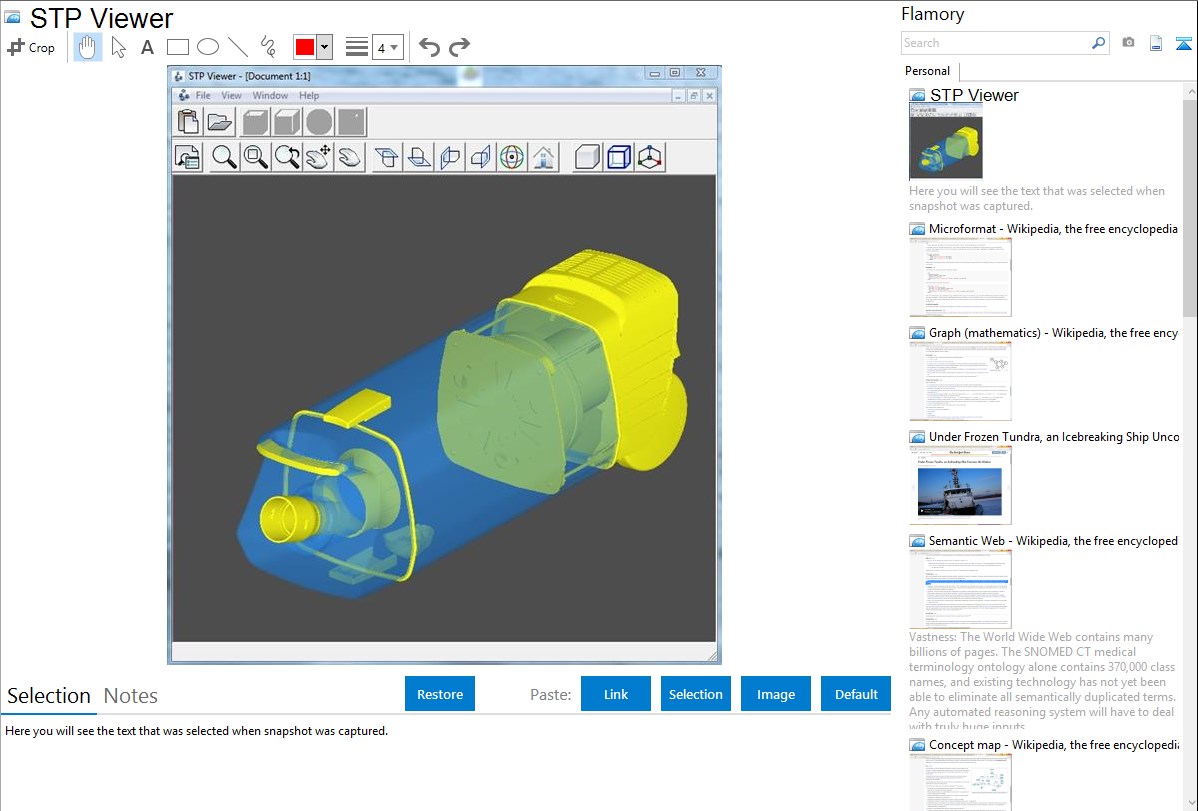This screenshot has width=1198, height=811.
Task: Pick the rectangle shape tool
Action: [x=177, y=47]
